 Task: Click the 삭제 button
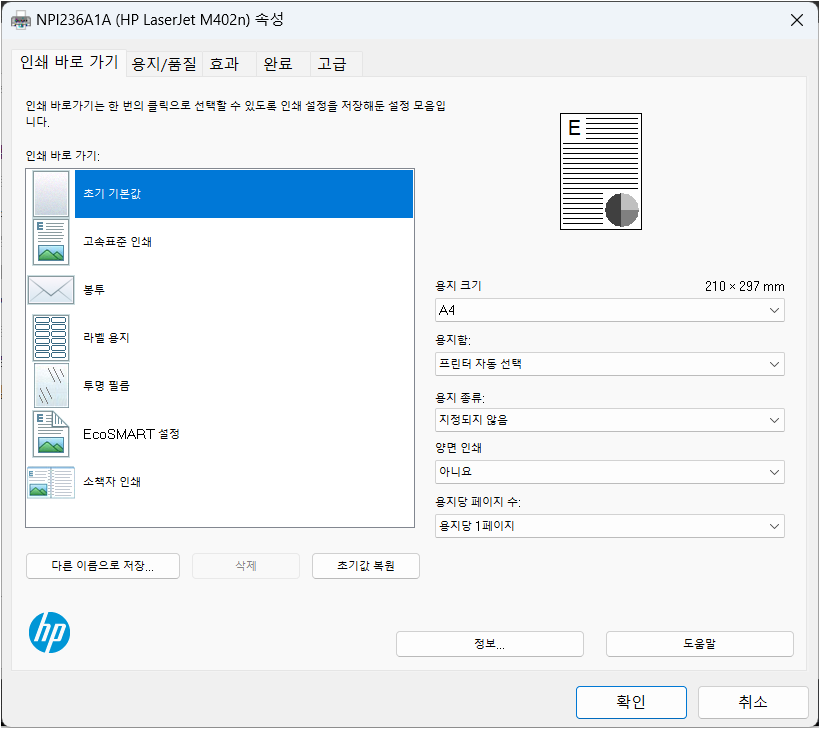[x=246, y=566]
